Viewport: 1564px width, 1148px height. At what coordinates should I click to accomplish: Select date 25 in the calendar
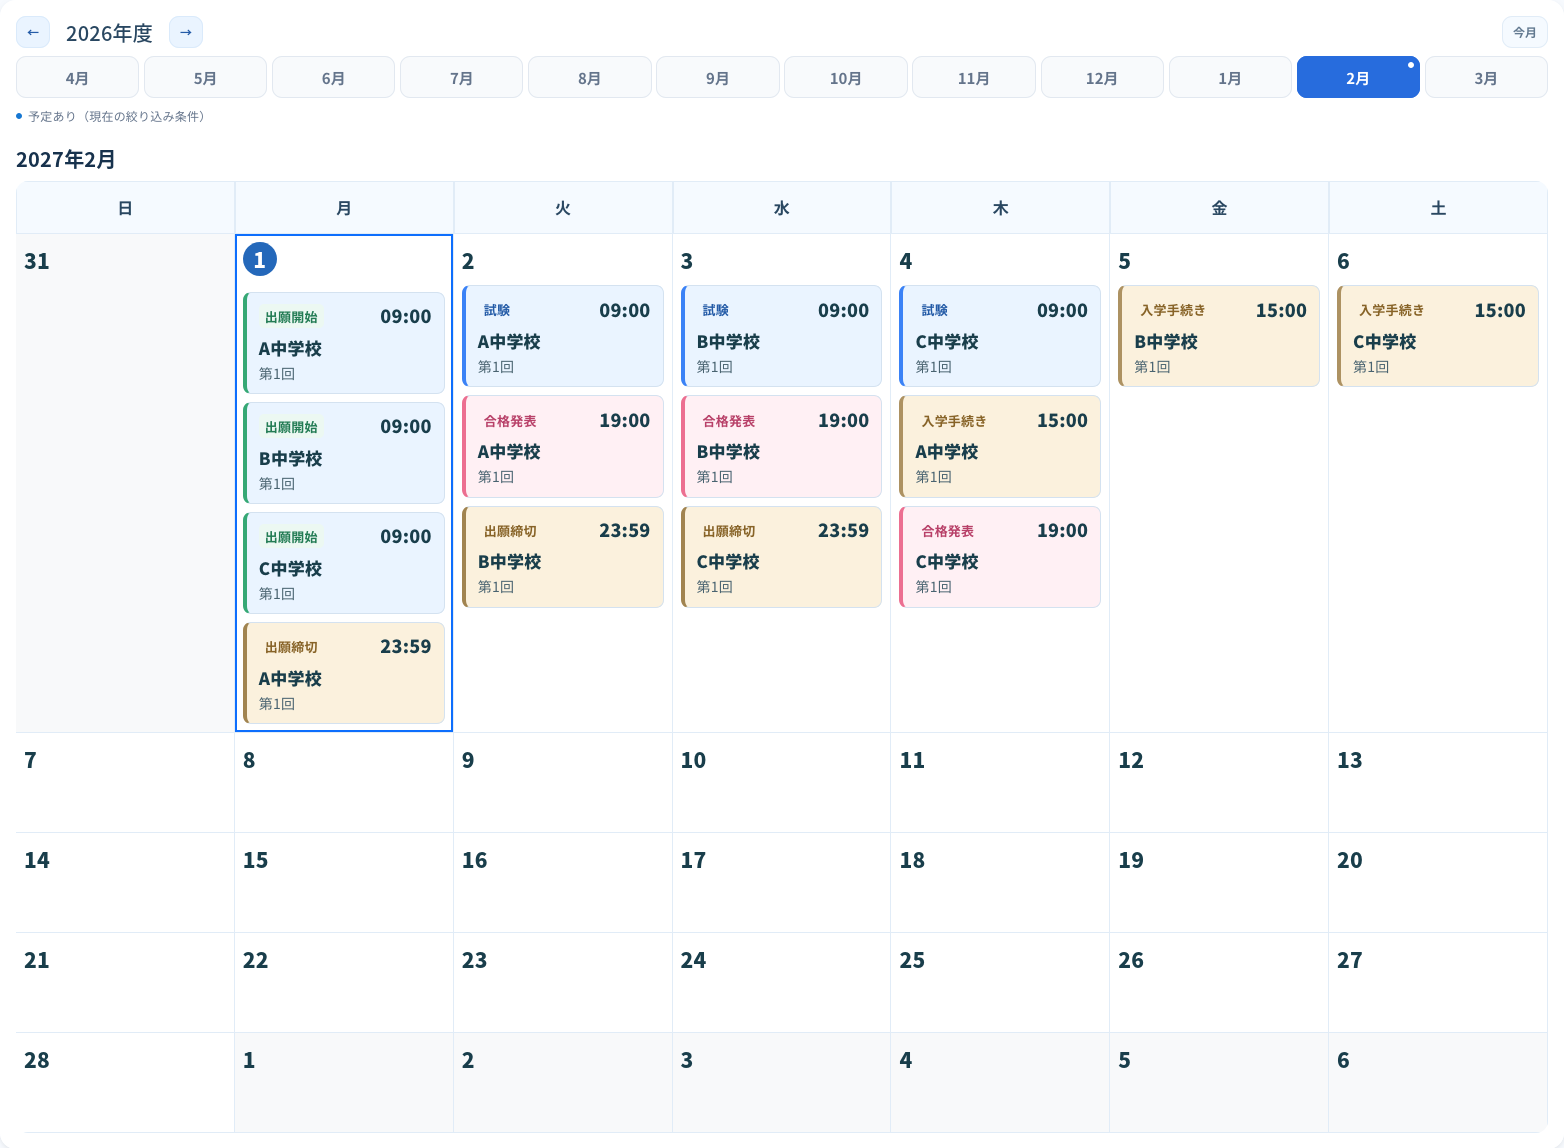click(x=912, y=960)
